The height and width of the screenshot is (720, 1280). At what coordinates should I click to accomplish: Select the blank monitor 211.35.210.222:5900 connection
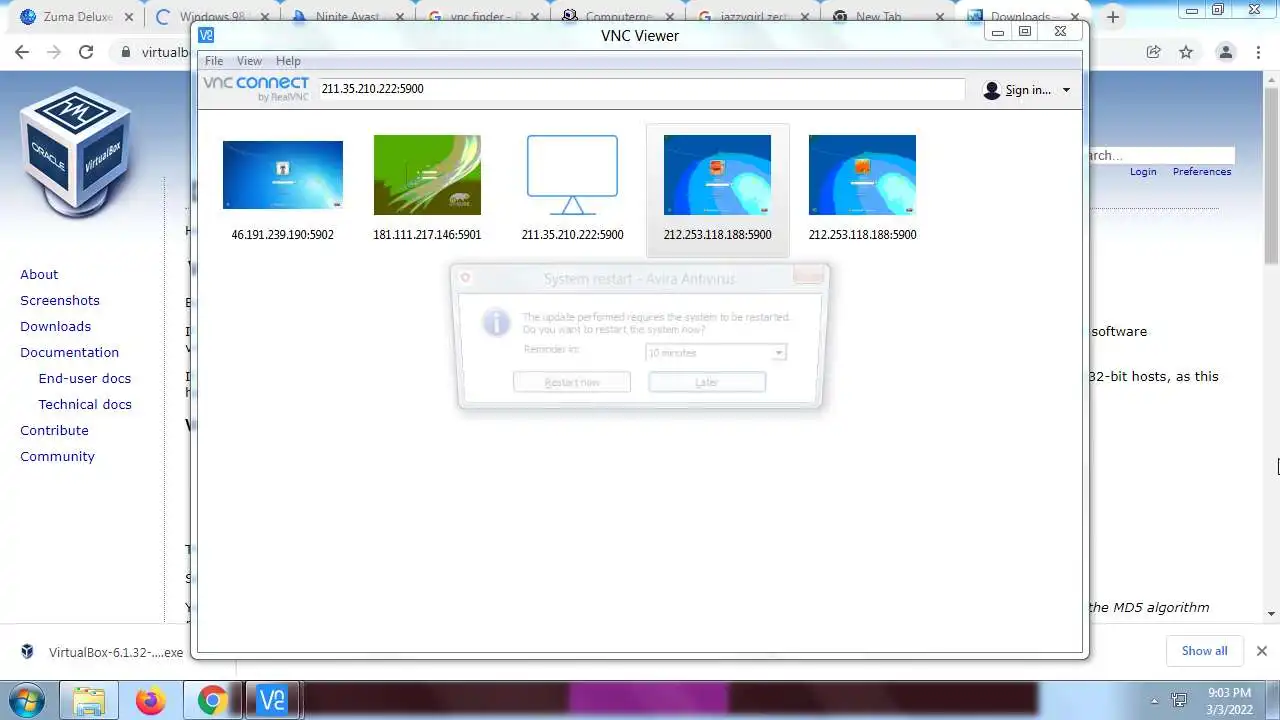572,175
